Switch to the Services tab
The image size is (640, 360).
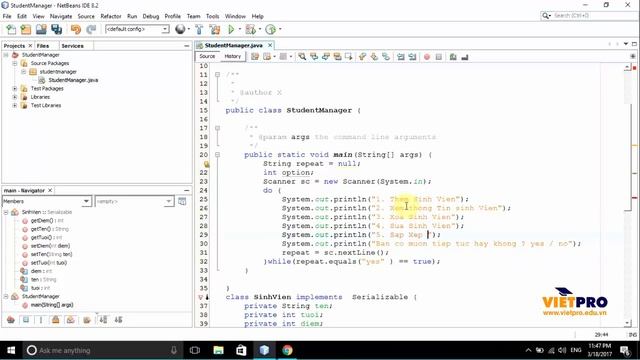click(x=72, y=46)
